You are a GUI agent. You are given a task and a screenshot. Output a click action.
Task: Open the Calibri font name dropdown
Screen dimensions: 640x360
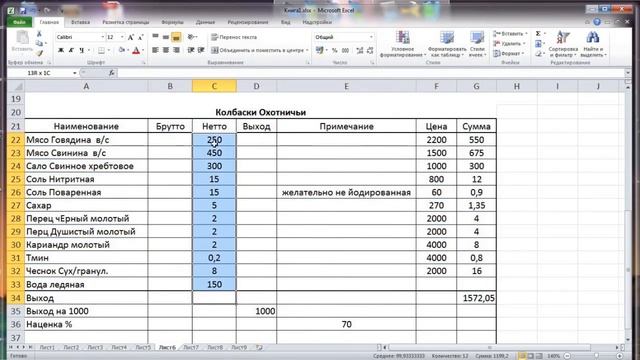102,37
